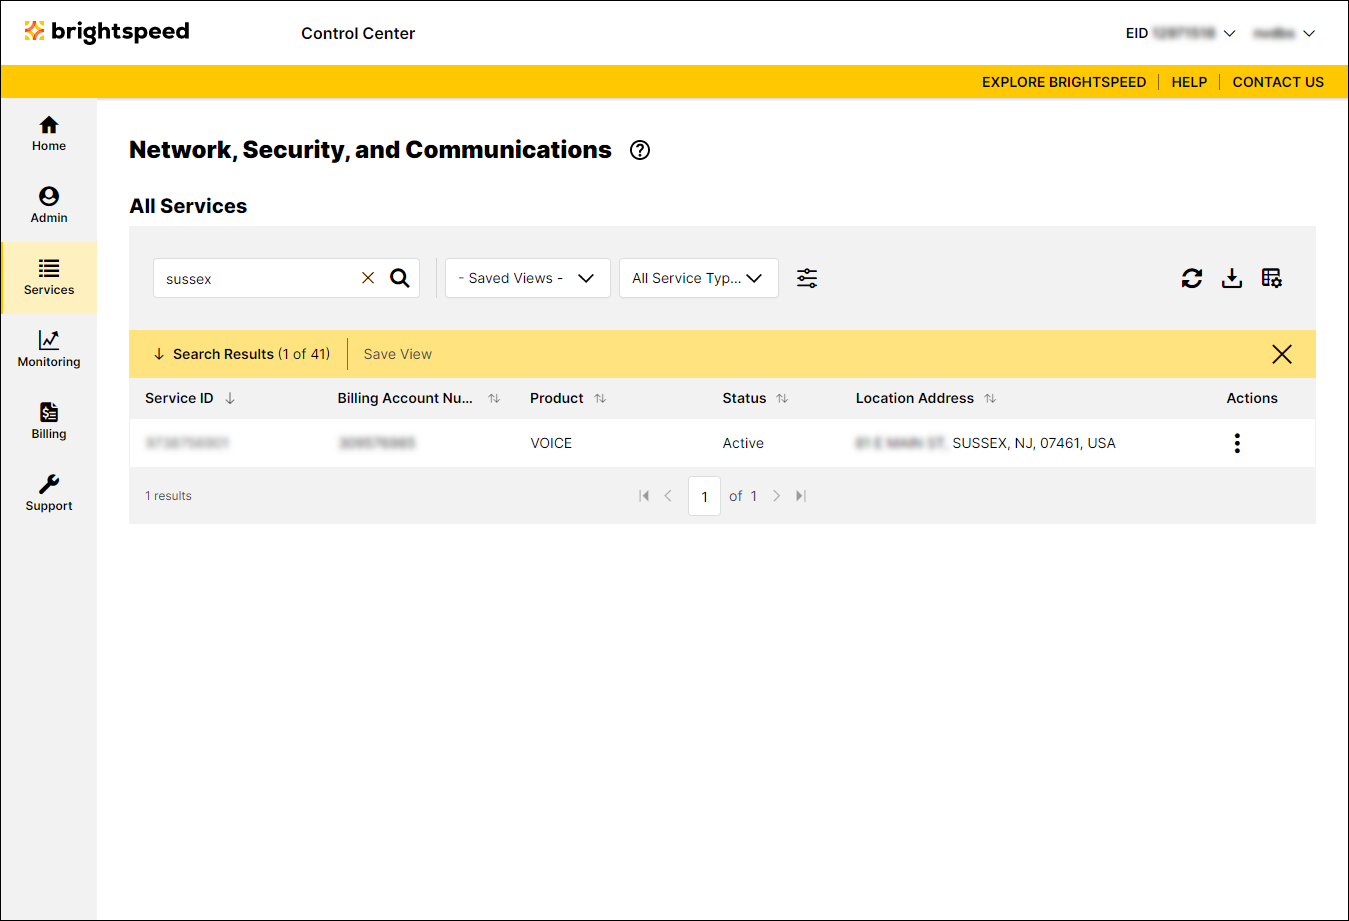Open the Support sidebar section
This screenshot has width=1349, height=921.
pyautogui.click(x=49, y=494)
